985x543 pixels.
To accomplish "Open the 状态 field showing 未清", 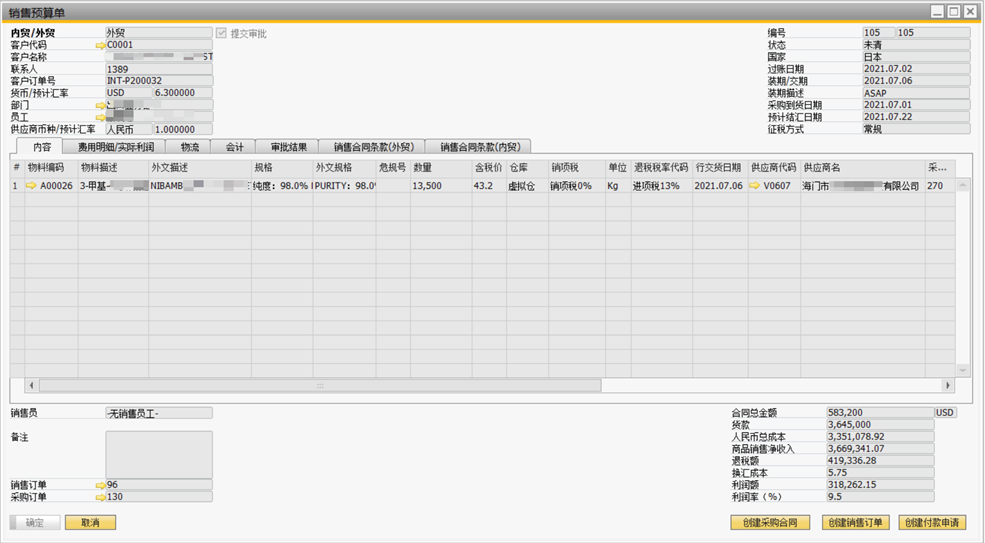I will click(917, 45).
